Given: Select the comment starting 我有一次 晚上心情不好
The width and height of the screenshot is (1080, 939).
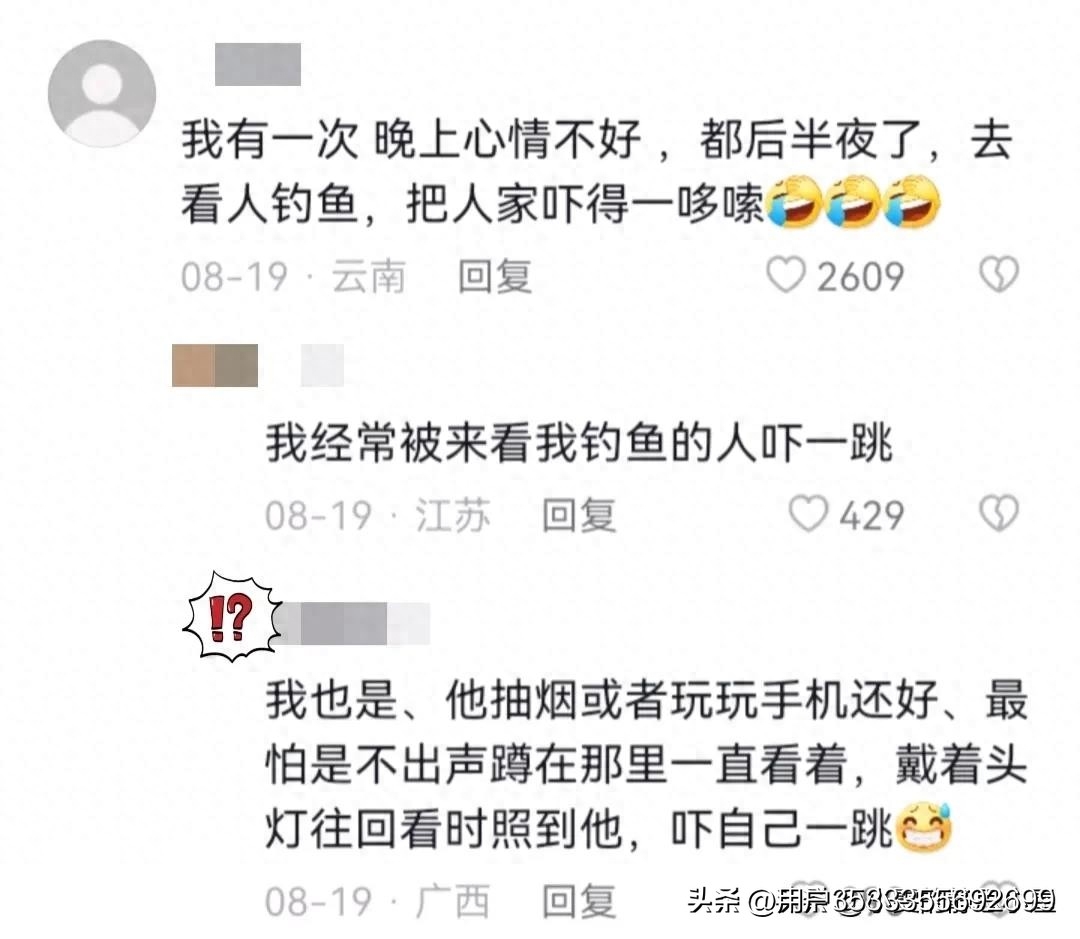Looking at the screenshot, I should [x=596, y=172].
